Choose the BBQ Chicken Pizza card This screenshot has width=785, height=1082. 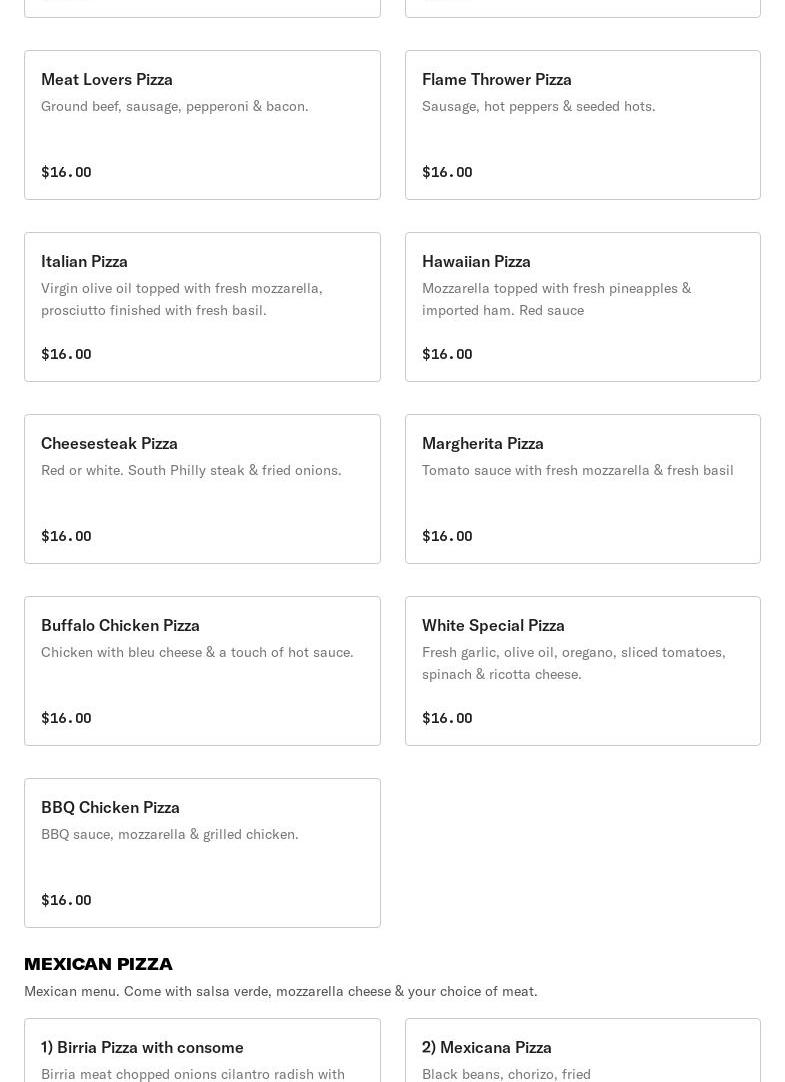[202, 853]
